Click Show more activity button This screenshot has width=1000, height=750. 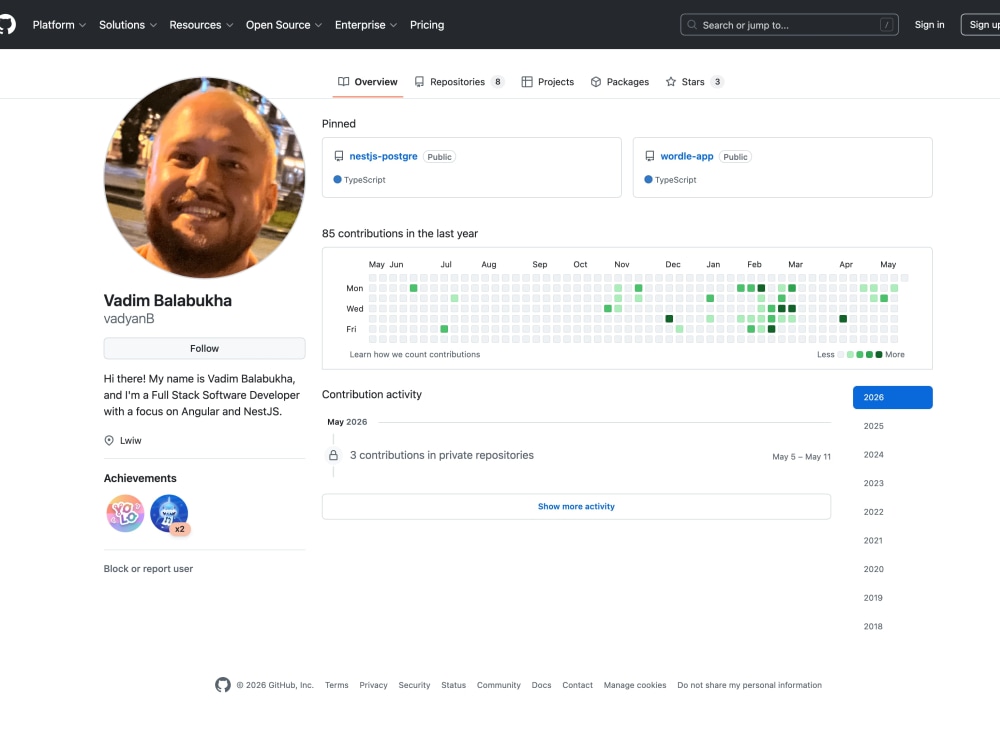pyautogui.click(x=576, y=506)
